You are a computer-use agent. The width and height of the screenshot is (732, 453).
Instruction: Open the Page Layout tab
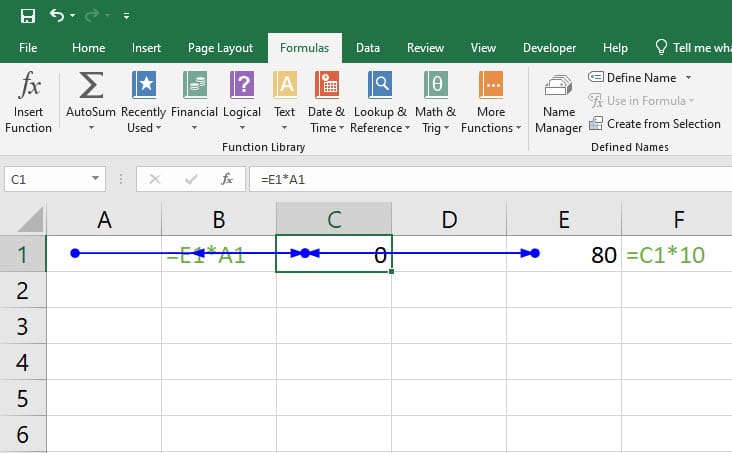[x=220, y=48]
